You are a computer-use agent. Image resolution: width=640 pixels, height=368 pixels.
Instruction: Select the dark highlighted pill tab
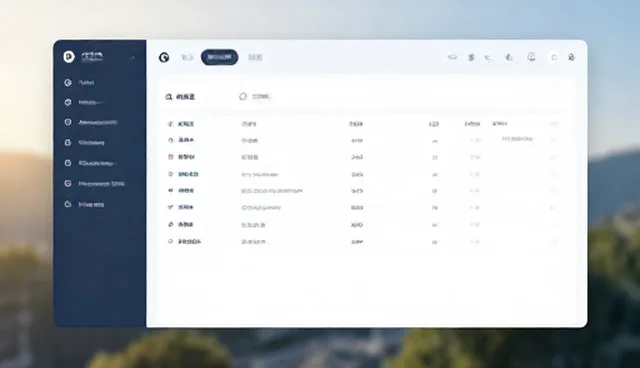point(220,57)
